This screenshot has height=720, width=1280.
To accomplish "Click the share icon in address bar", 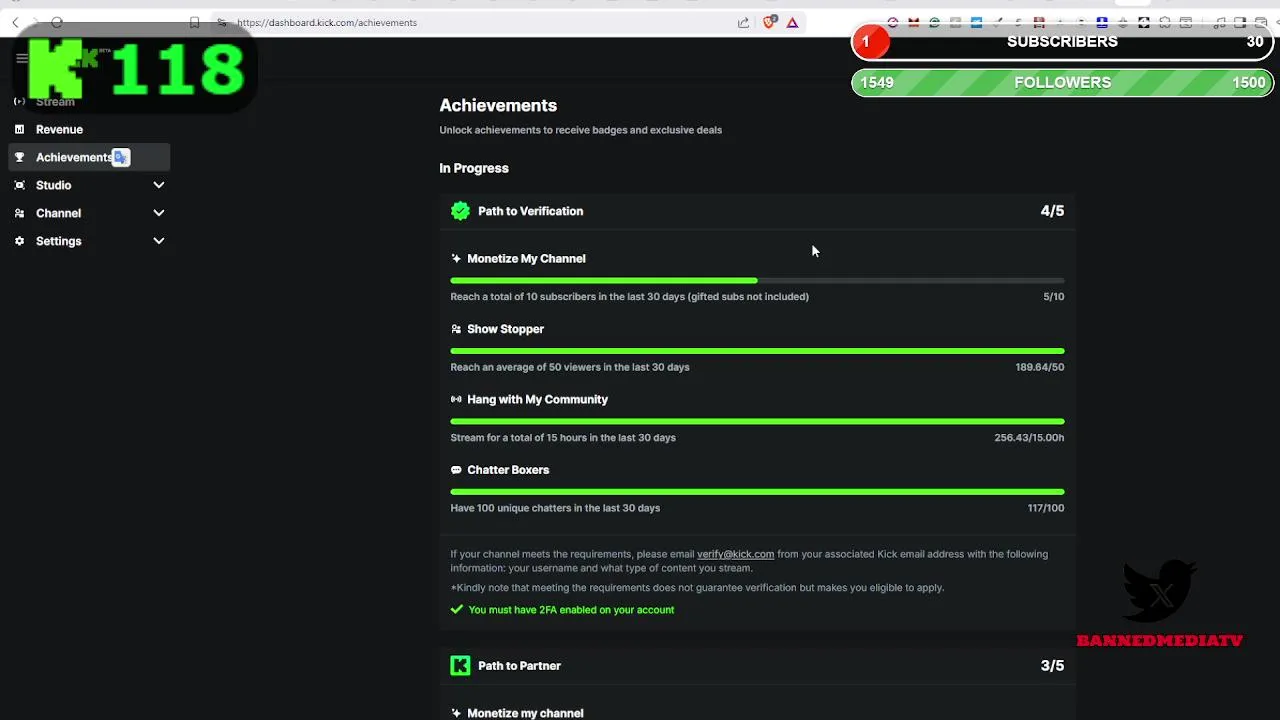I will point(743,22).
